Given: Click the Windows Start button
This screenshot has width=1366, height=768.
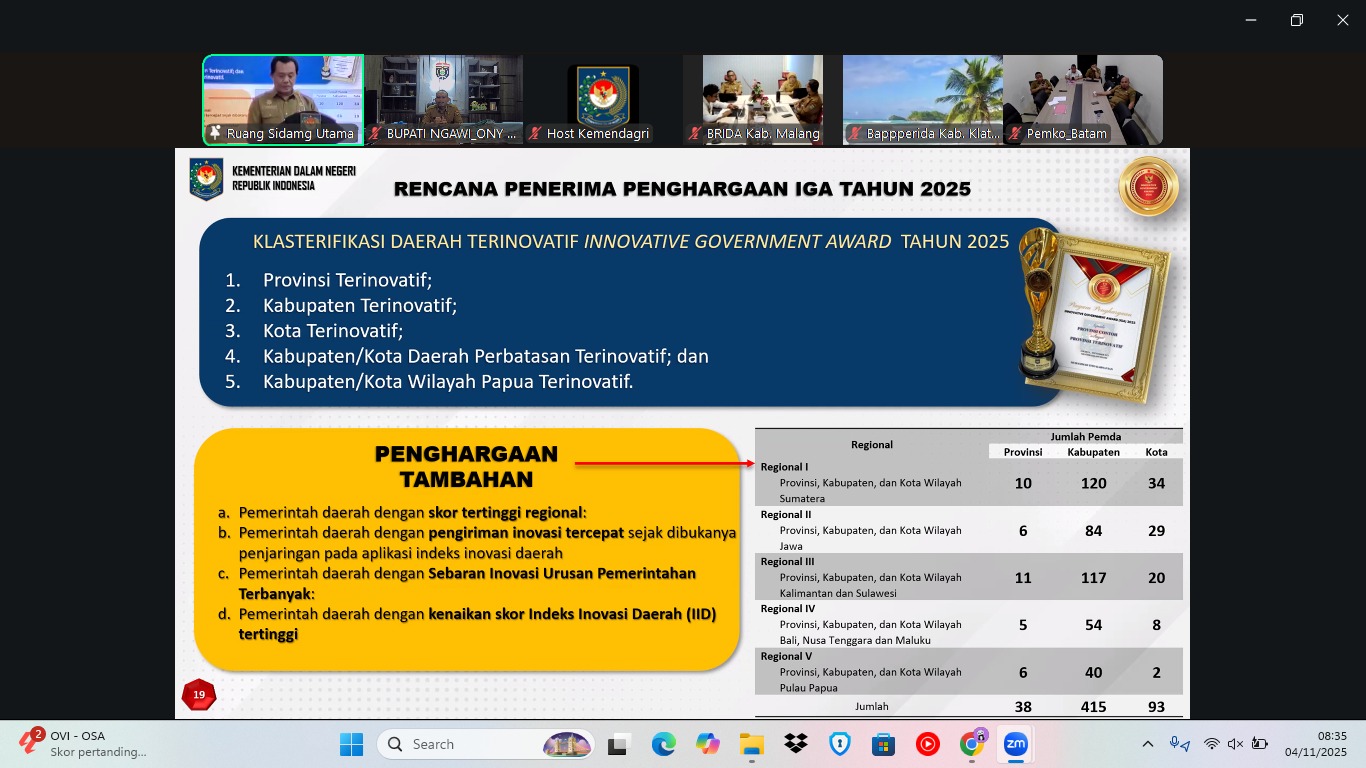Looking at the screenshot, I should (352, 744).
